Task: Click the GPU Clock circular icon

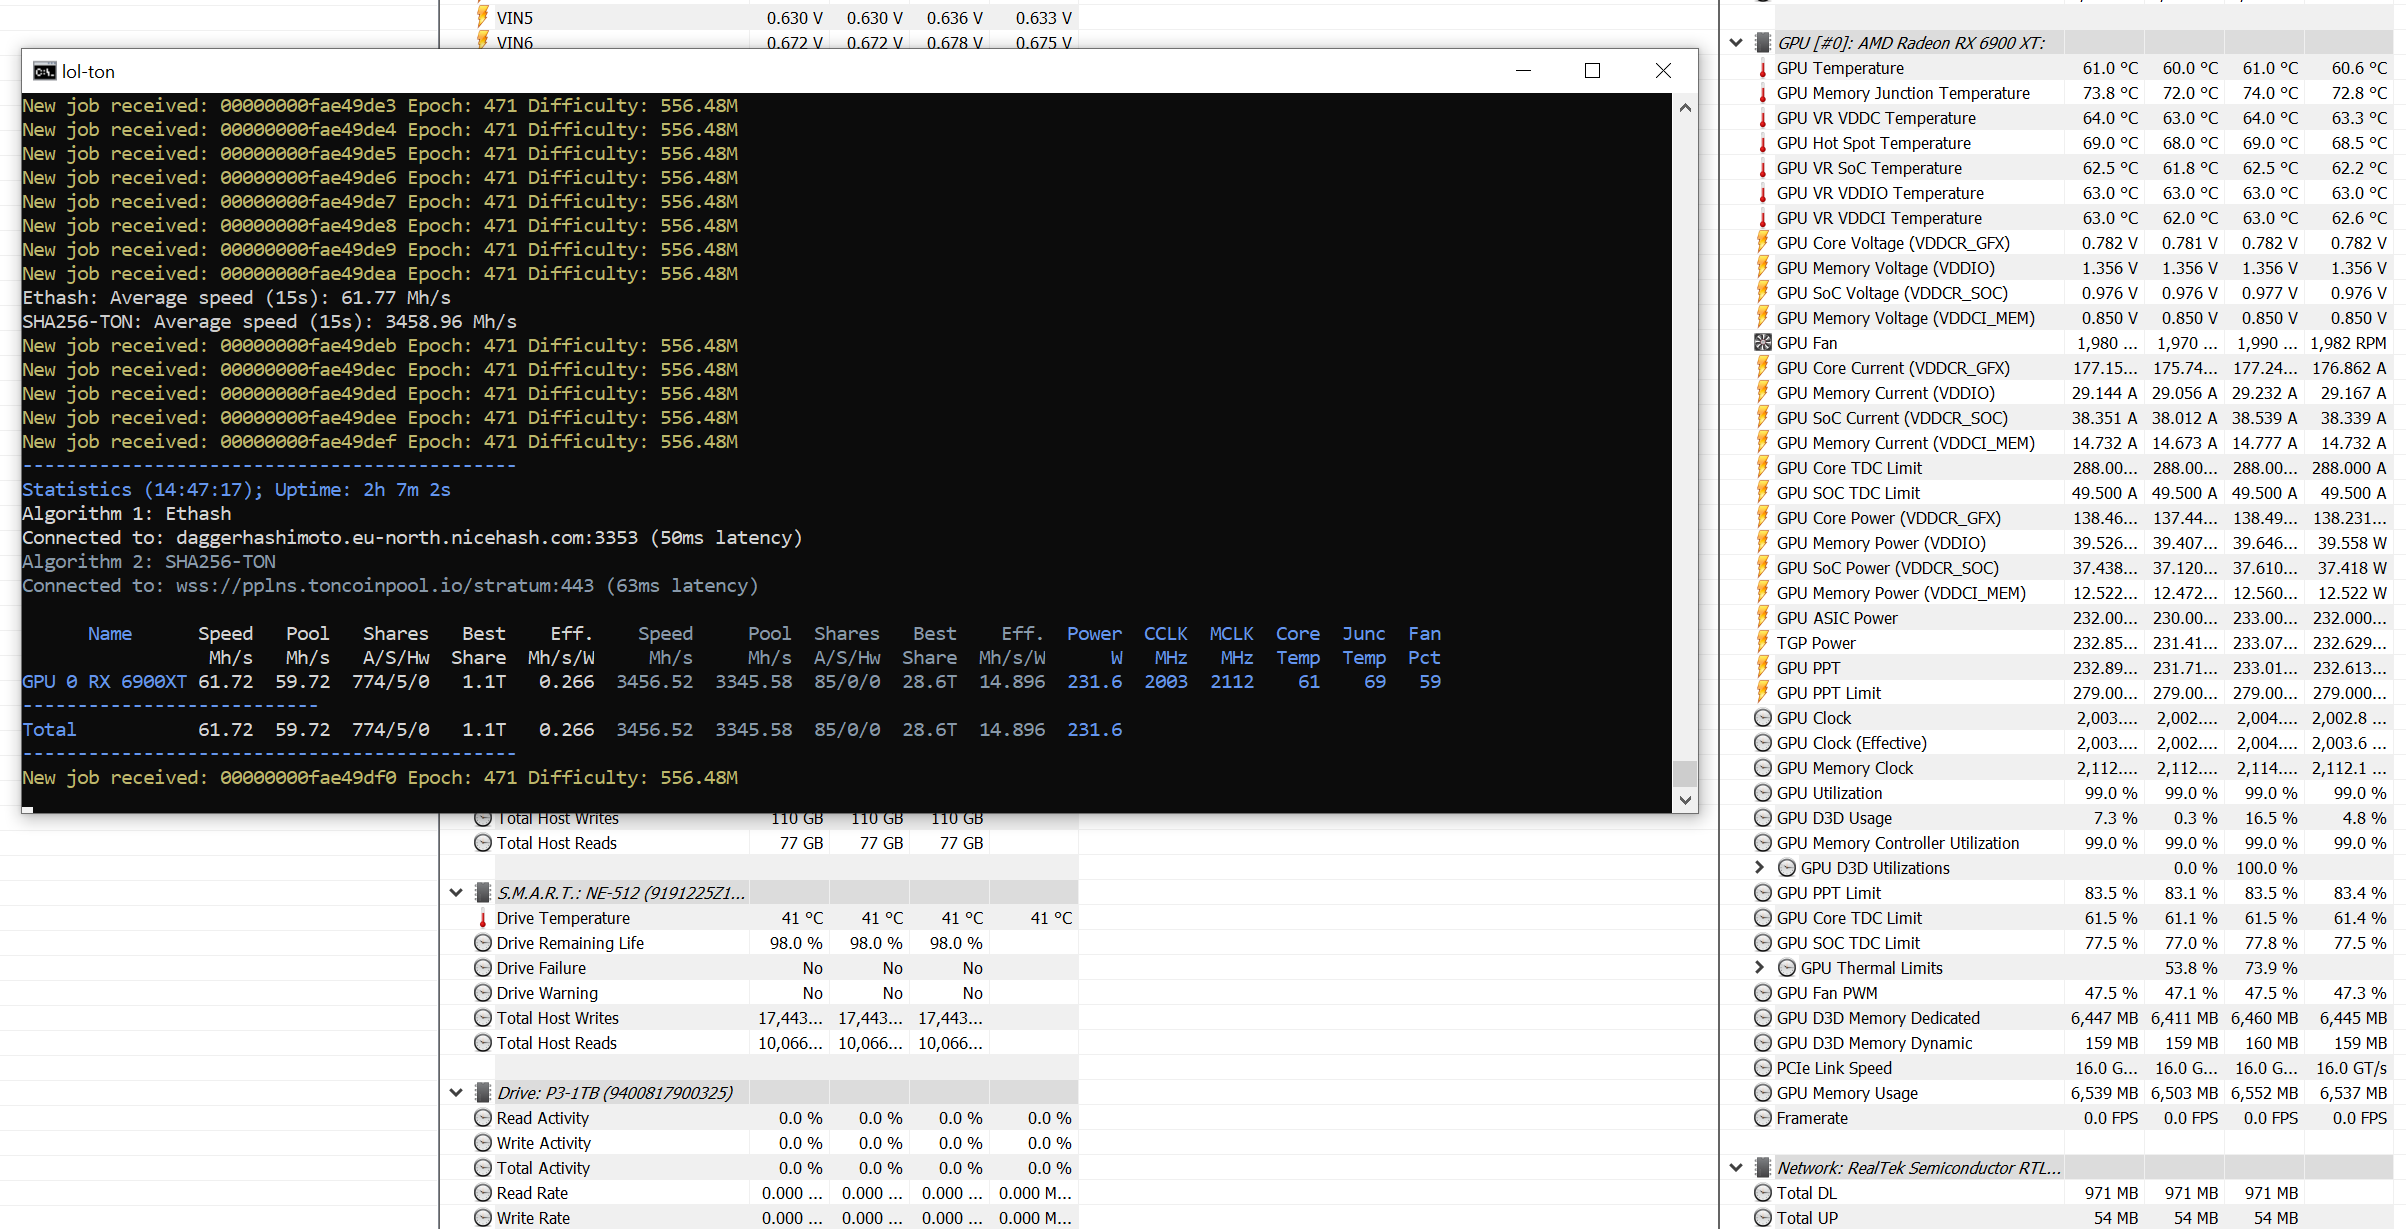Action: point(1763,718)
